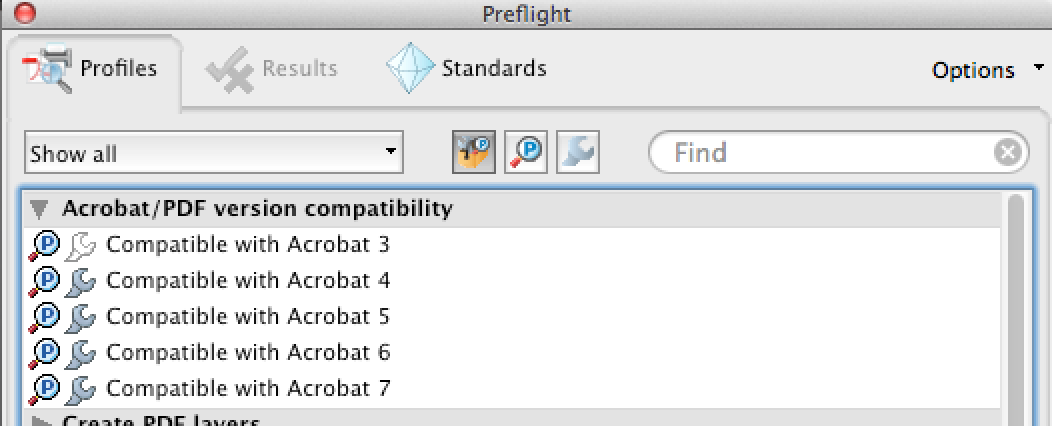Image resolution: width=1052 pixels, height=426 pixels.
Task: Clear the Find field with X icon
Action: click(1007, 153)
